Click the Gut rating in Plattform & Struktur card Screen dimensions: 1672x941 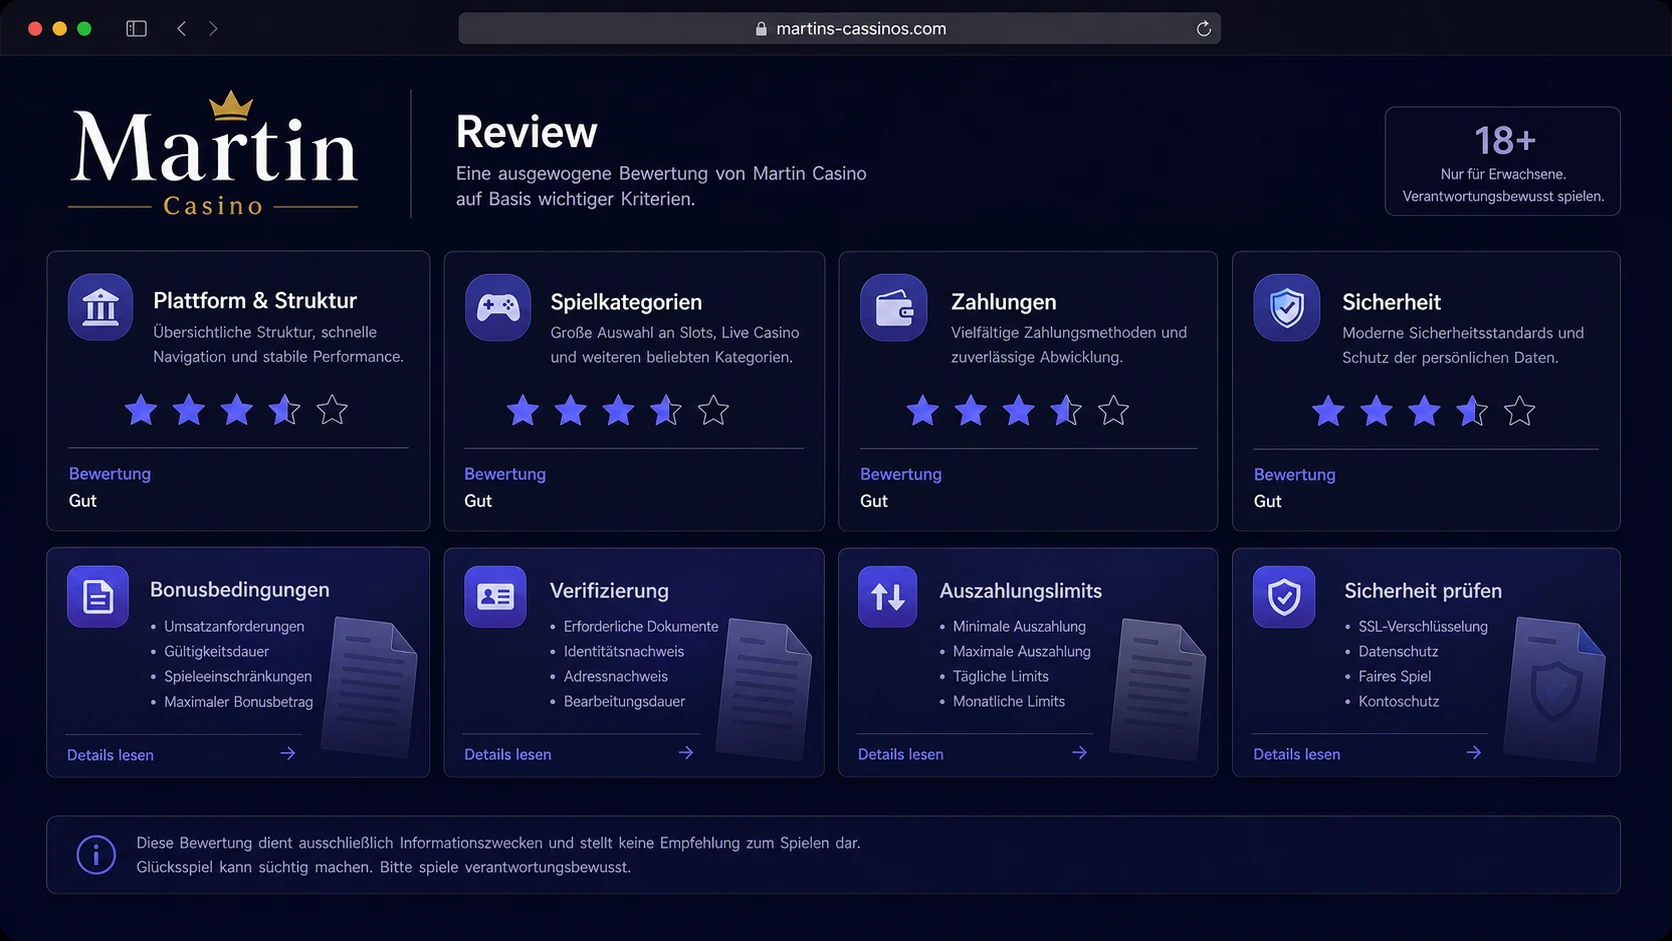click(82, 500)
